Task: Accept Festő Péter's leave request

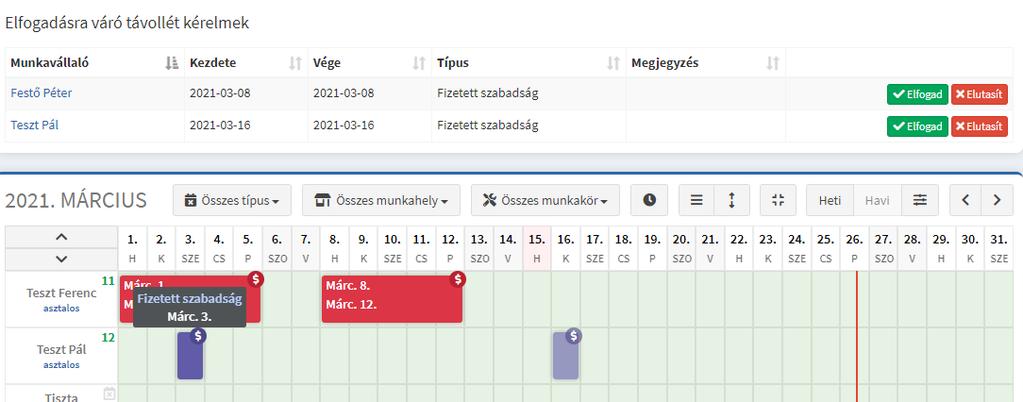Action: pos(917,94)
